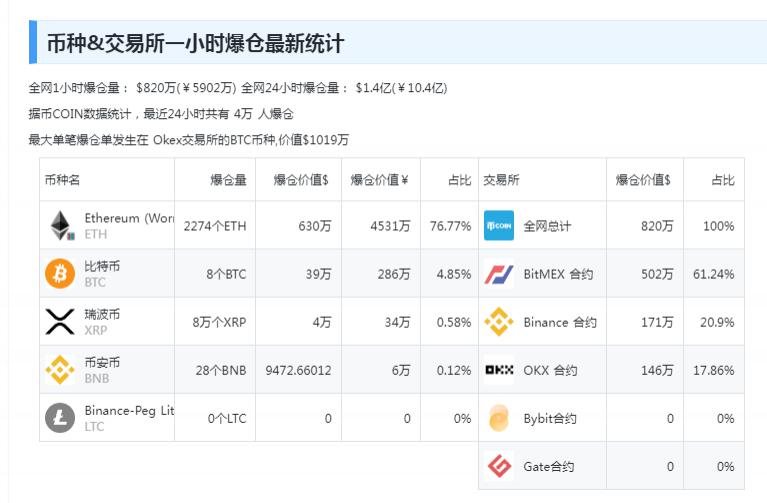The height and width of the screenshot is (503, 767).
Task: Click the 爆仓量 column header
Action: [x=228, y=180]
